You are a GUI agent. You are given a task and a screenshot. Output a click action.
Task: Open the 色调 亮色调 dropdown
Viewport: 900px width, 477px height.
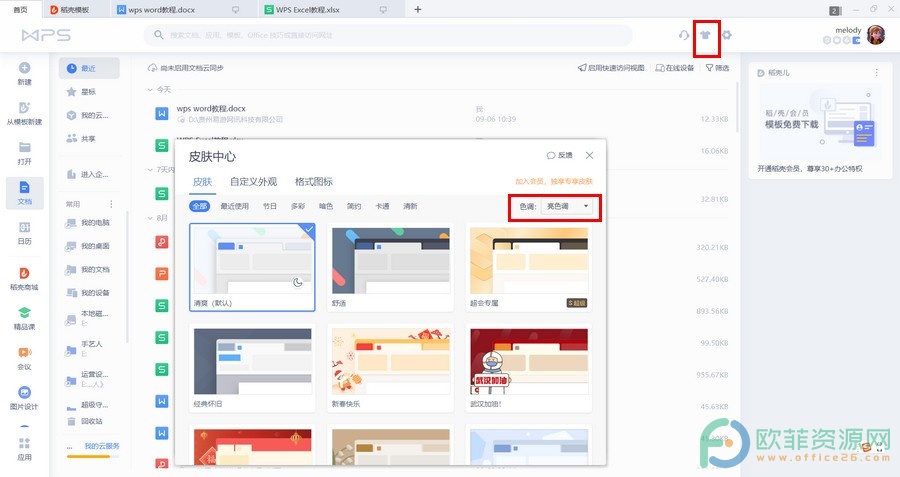pyautogui.click(x=567, y=206)
